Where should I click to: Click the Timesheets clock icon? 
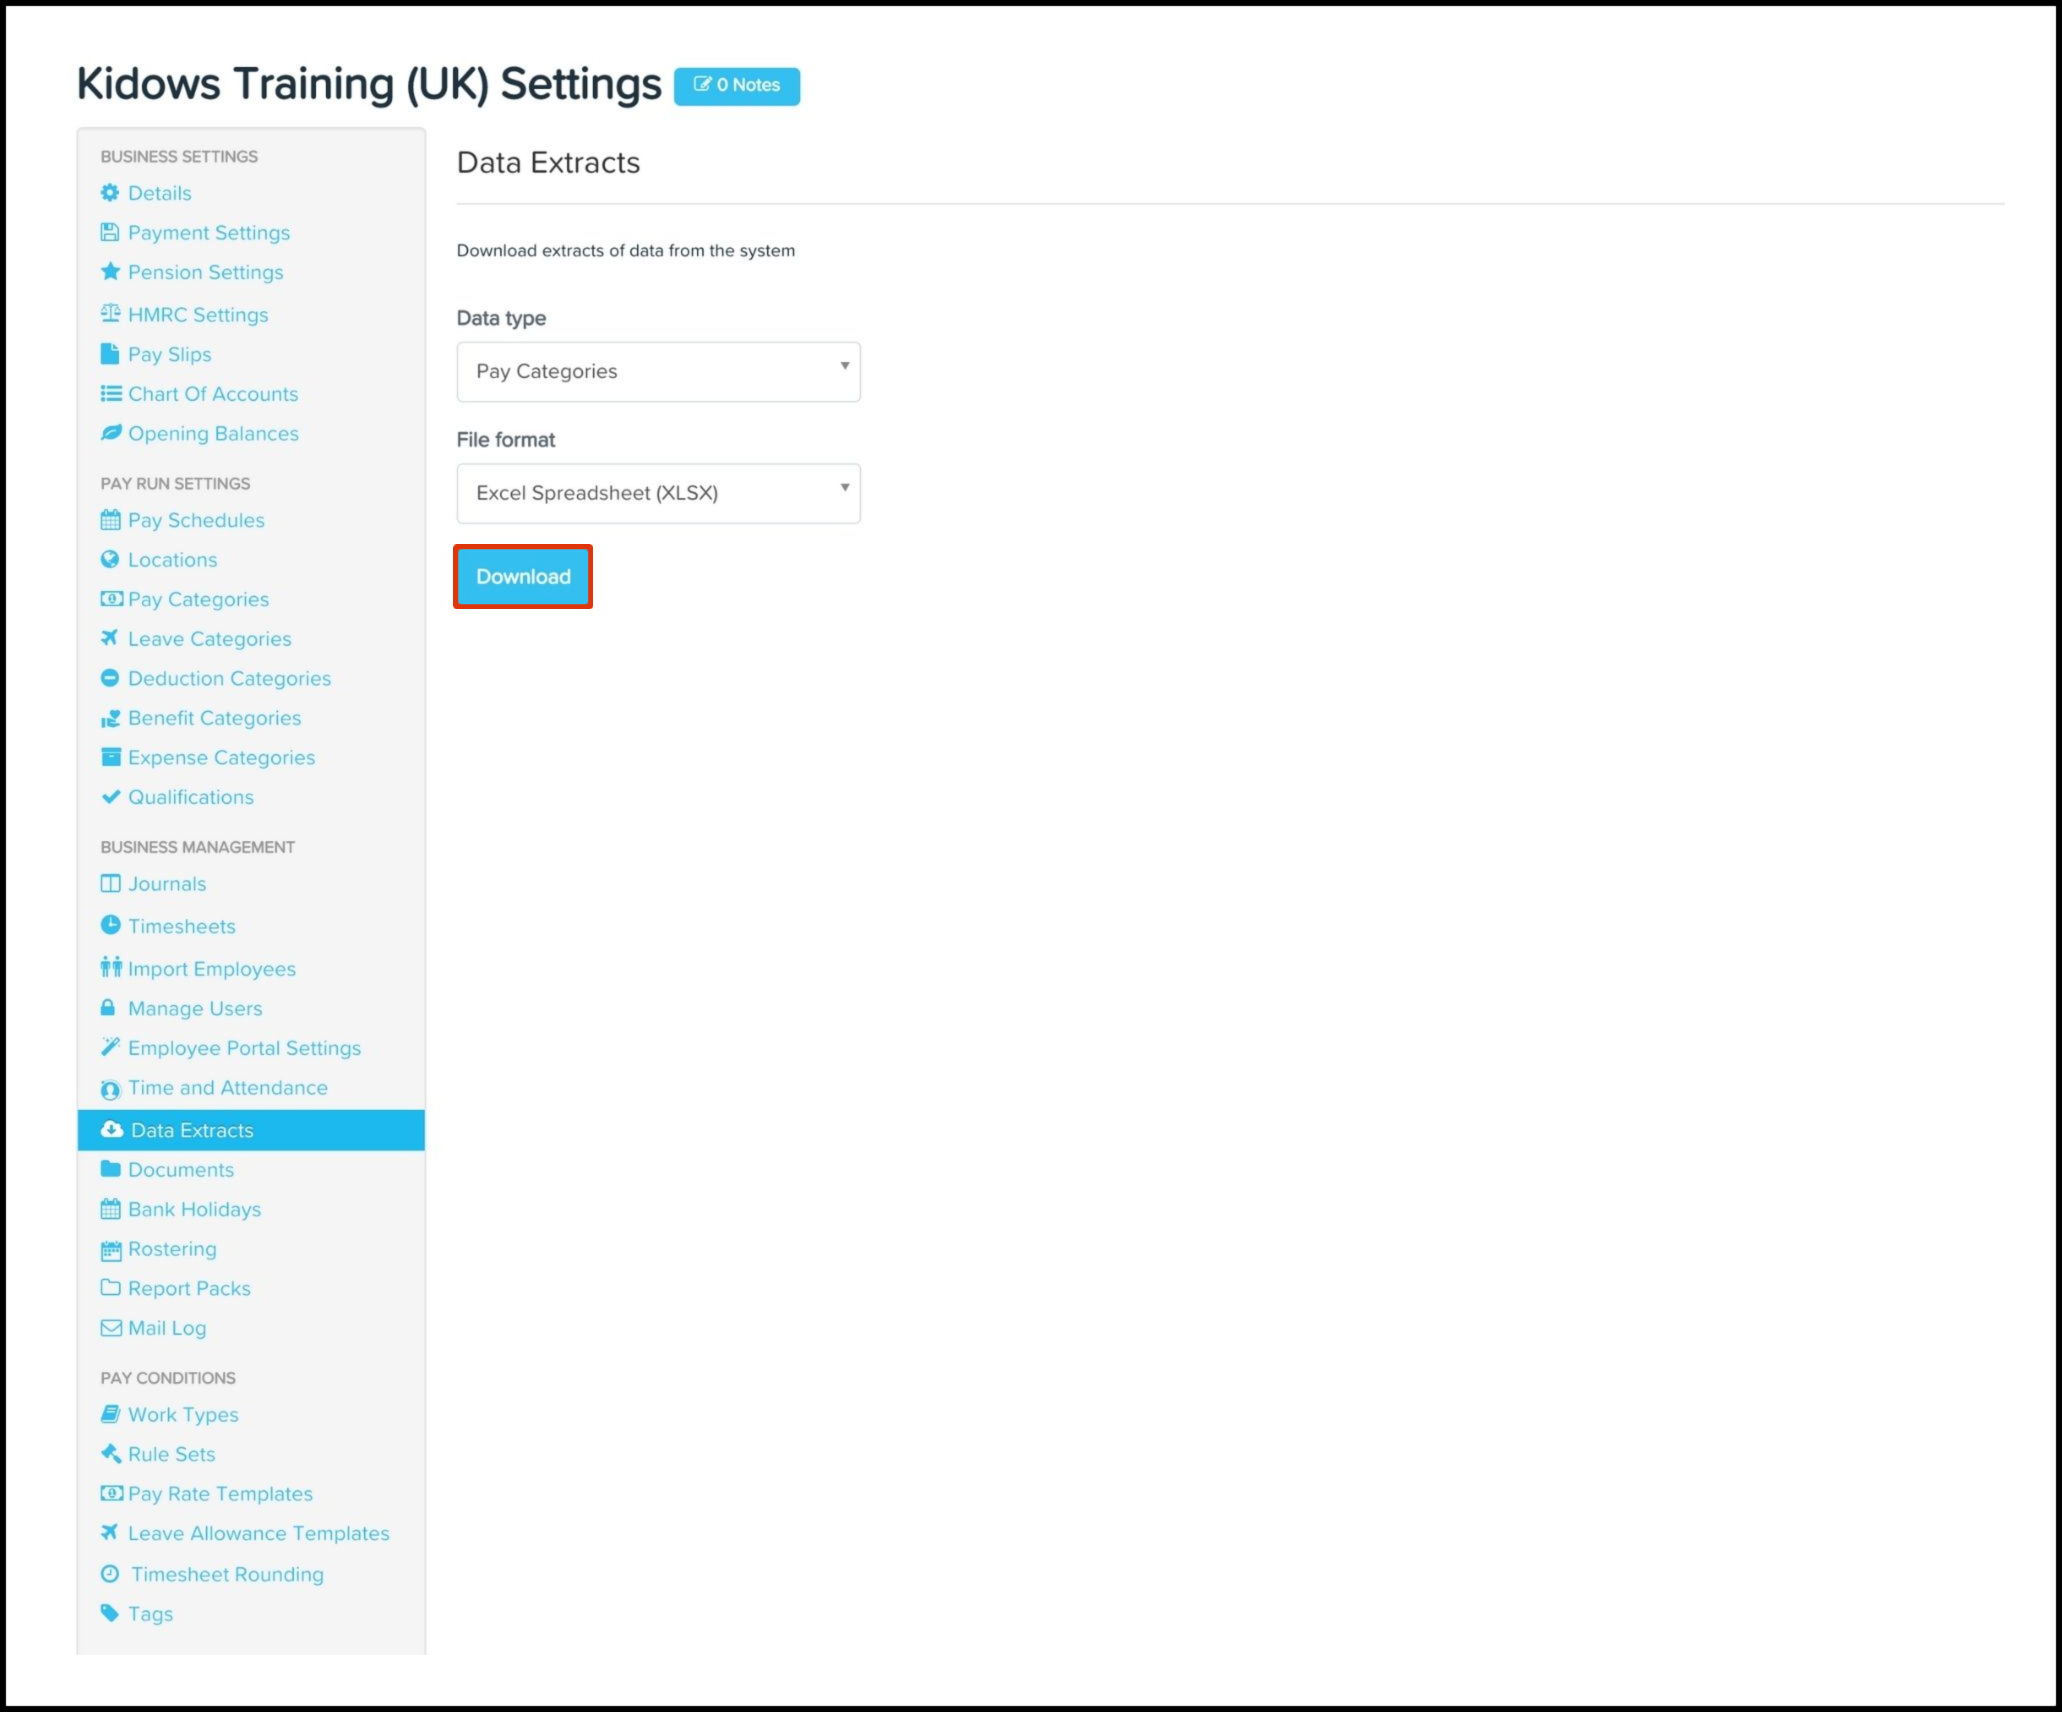(110, 925)
